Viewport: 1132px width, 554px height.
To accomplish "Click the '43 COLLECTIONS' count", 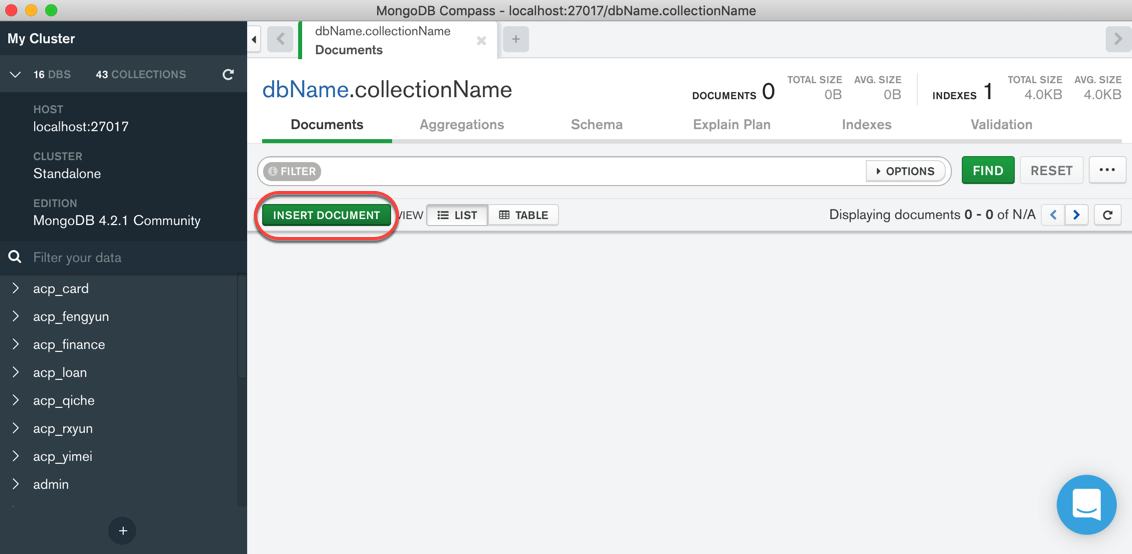I will [141, 74].
